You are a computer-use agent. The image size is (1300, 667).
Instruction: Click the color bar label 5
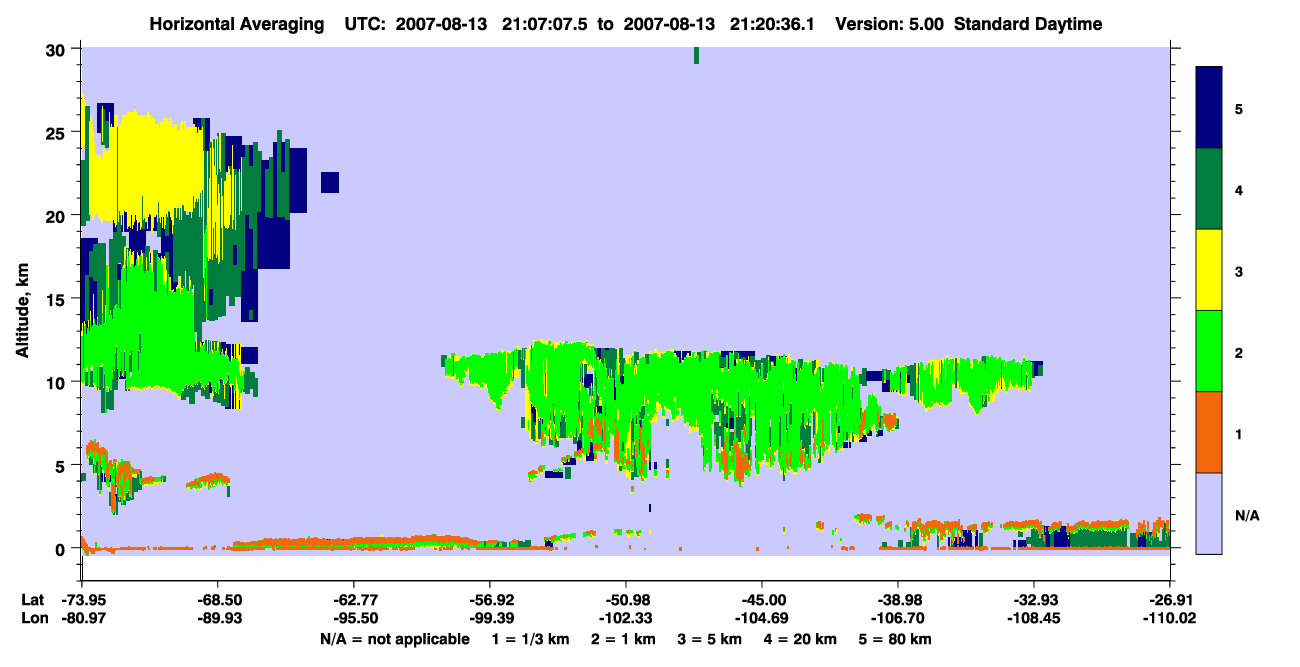point(1238,108)
